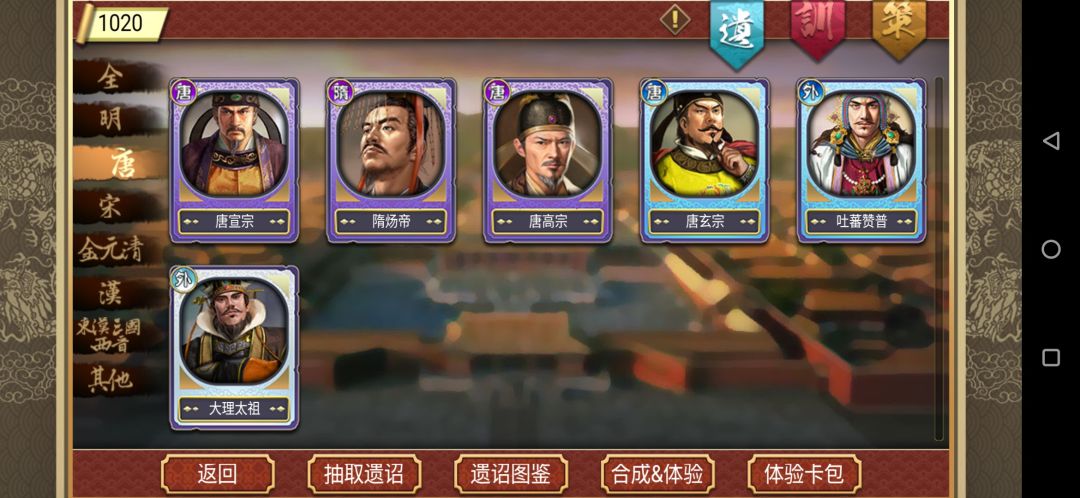Tap the Android home circle icon
Viewport: 1080px width, 498px height.
click(x=1050, y=249)
